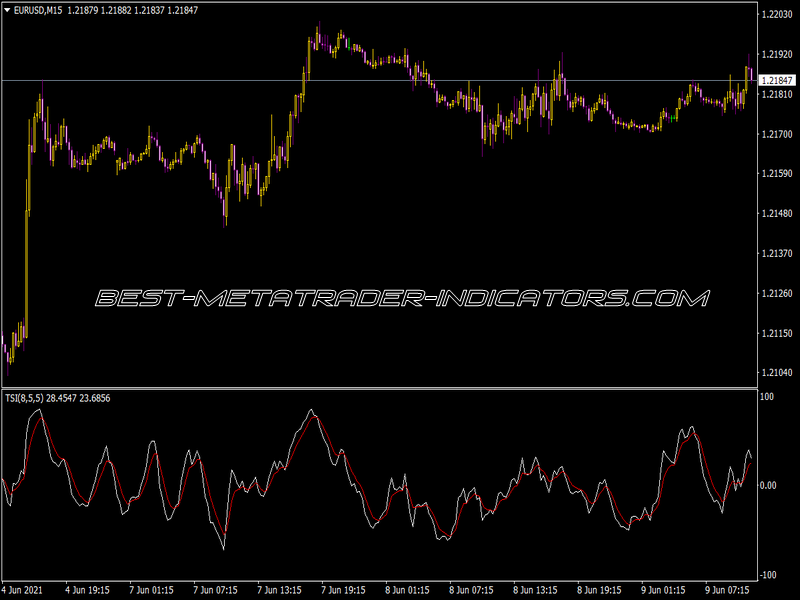Select the EURUSD,M15 chart title text

coord(38,10)
